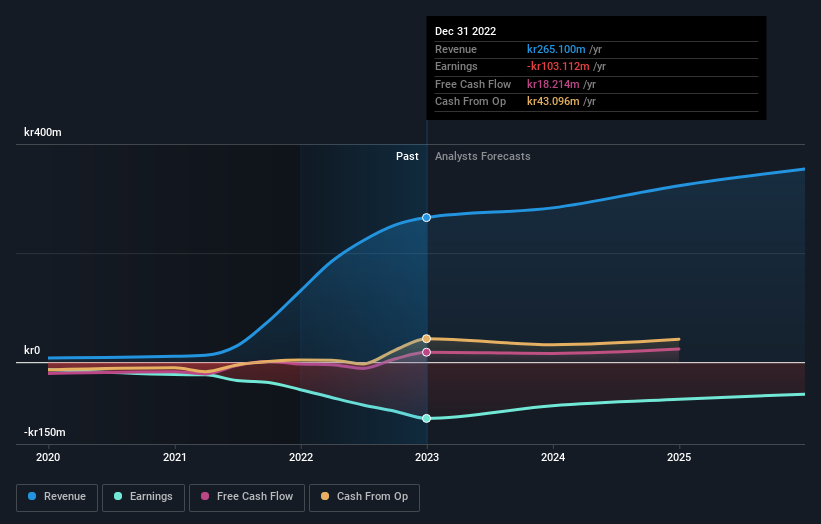Viewport: 821px width, 524px height.
Task: Click the 2022 x-axis label
Action: click(x=301, y=458)
